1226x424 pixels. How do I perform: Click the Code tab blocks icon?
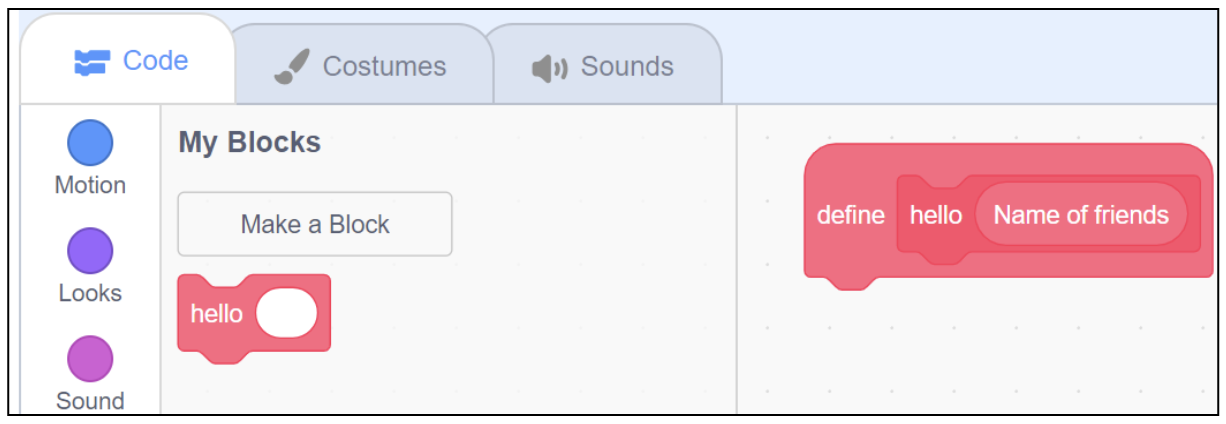point(92,62)
